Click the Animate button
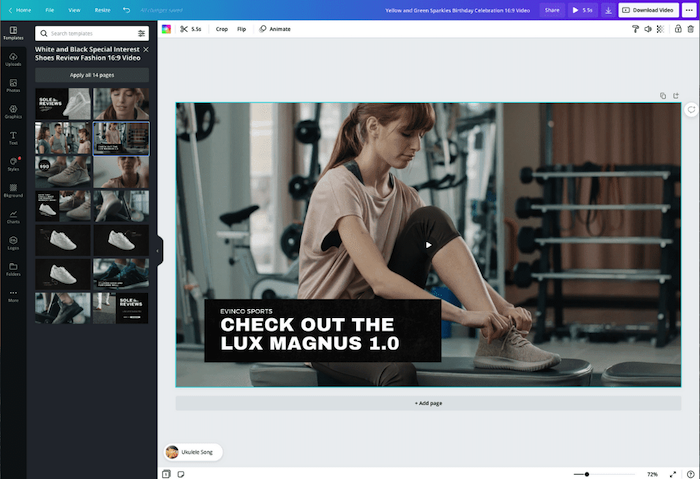 pyautogui.click(x=275, y=29)
